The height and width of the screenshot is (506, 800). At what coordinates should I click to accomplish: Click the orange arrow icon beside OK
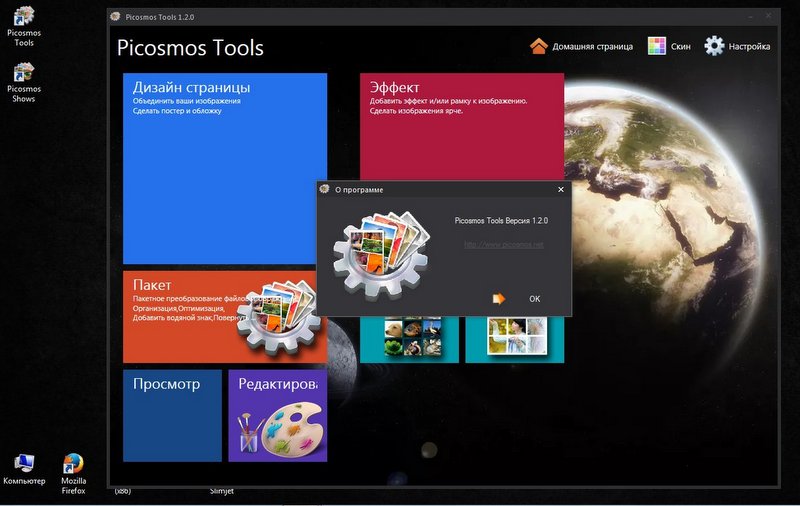click(x=498, y=298)
